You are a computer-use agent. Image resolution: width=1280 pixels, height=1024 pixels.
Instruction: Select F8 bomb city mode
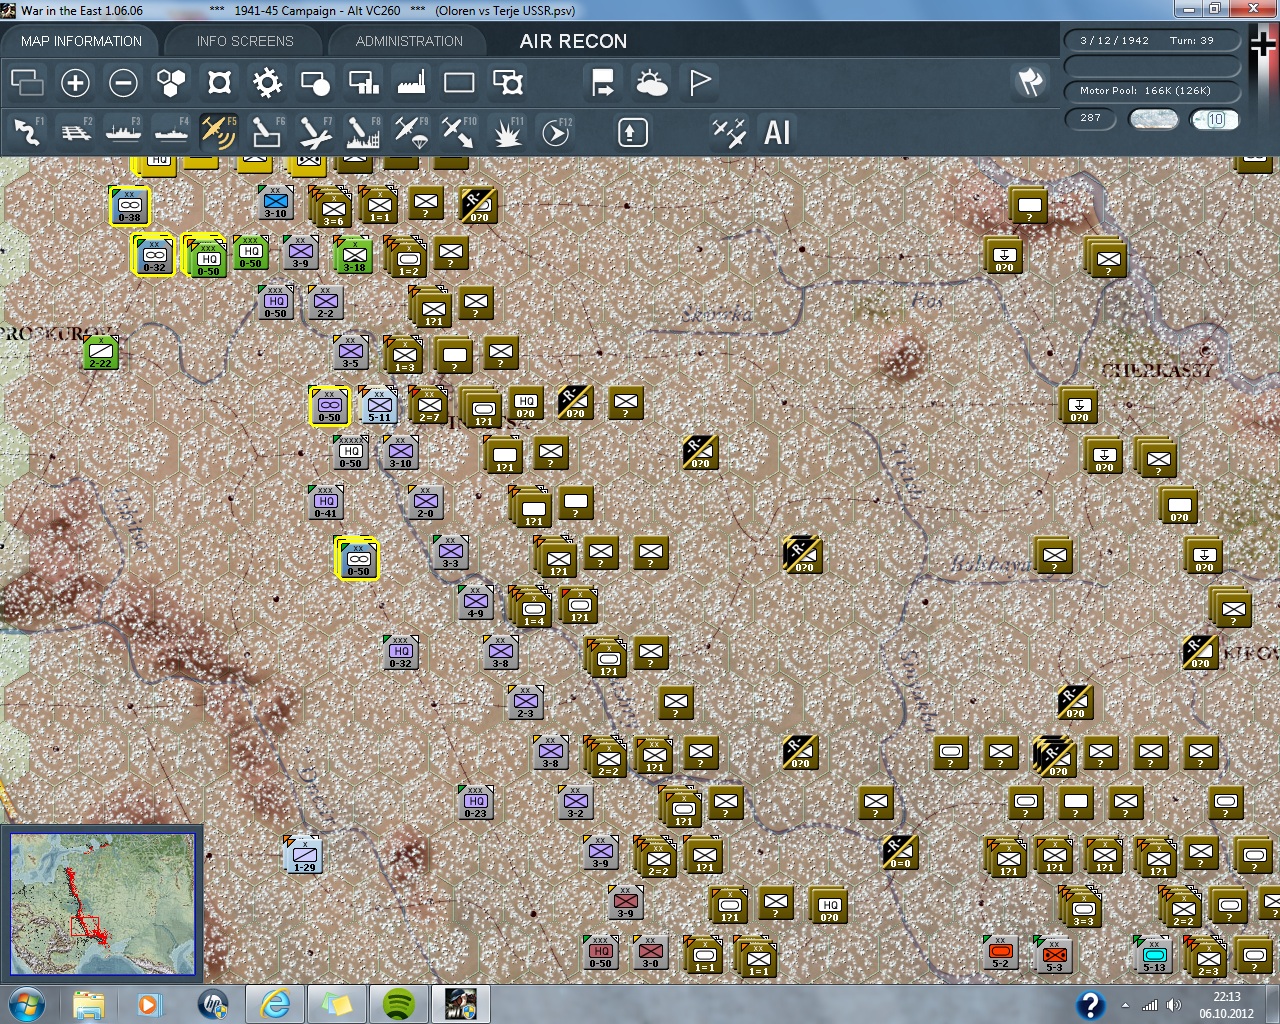pos(363,132)
